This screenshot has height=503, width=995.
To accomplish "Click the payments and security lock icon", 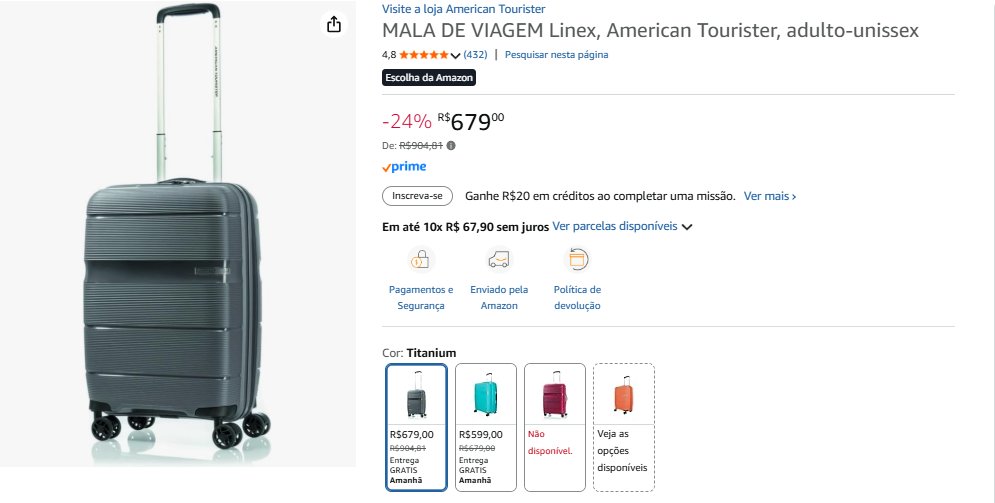I will (x=420, y=260).
